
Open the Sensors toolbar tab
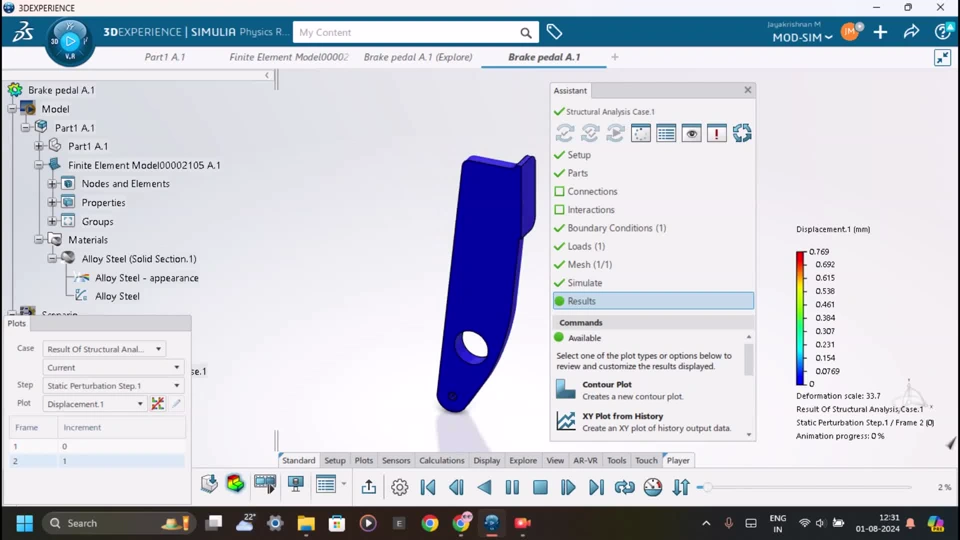click(x=396, y=460)
